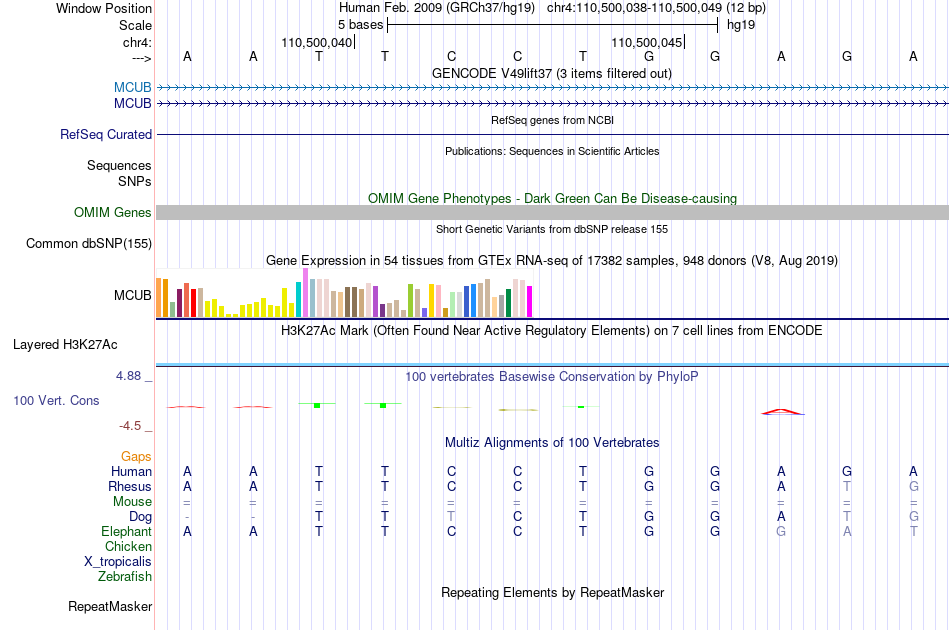The image size is (950, 630).
Task: Click the dark blue MCUB transcript label
Action: (133, 104)
